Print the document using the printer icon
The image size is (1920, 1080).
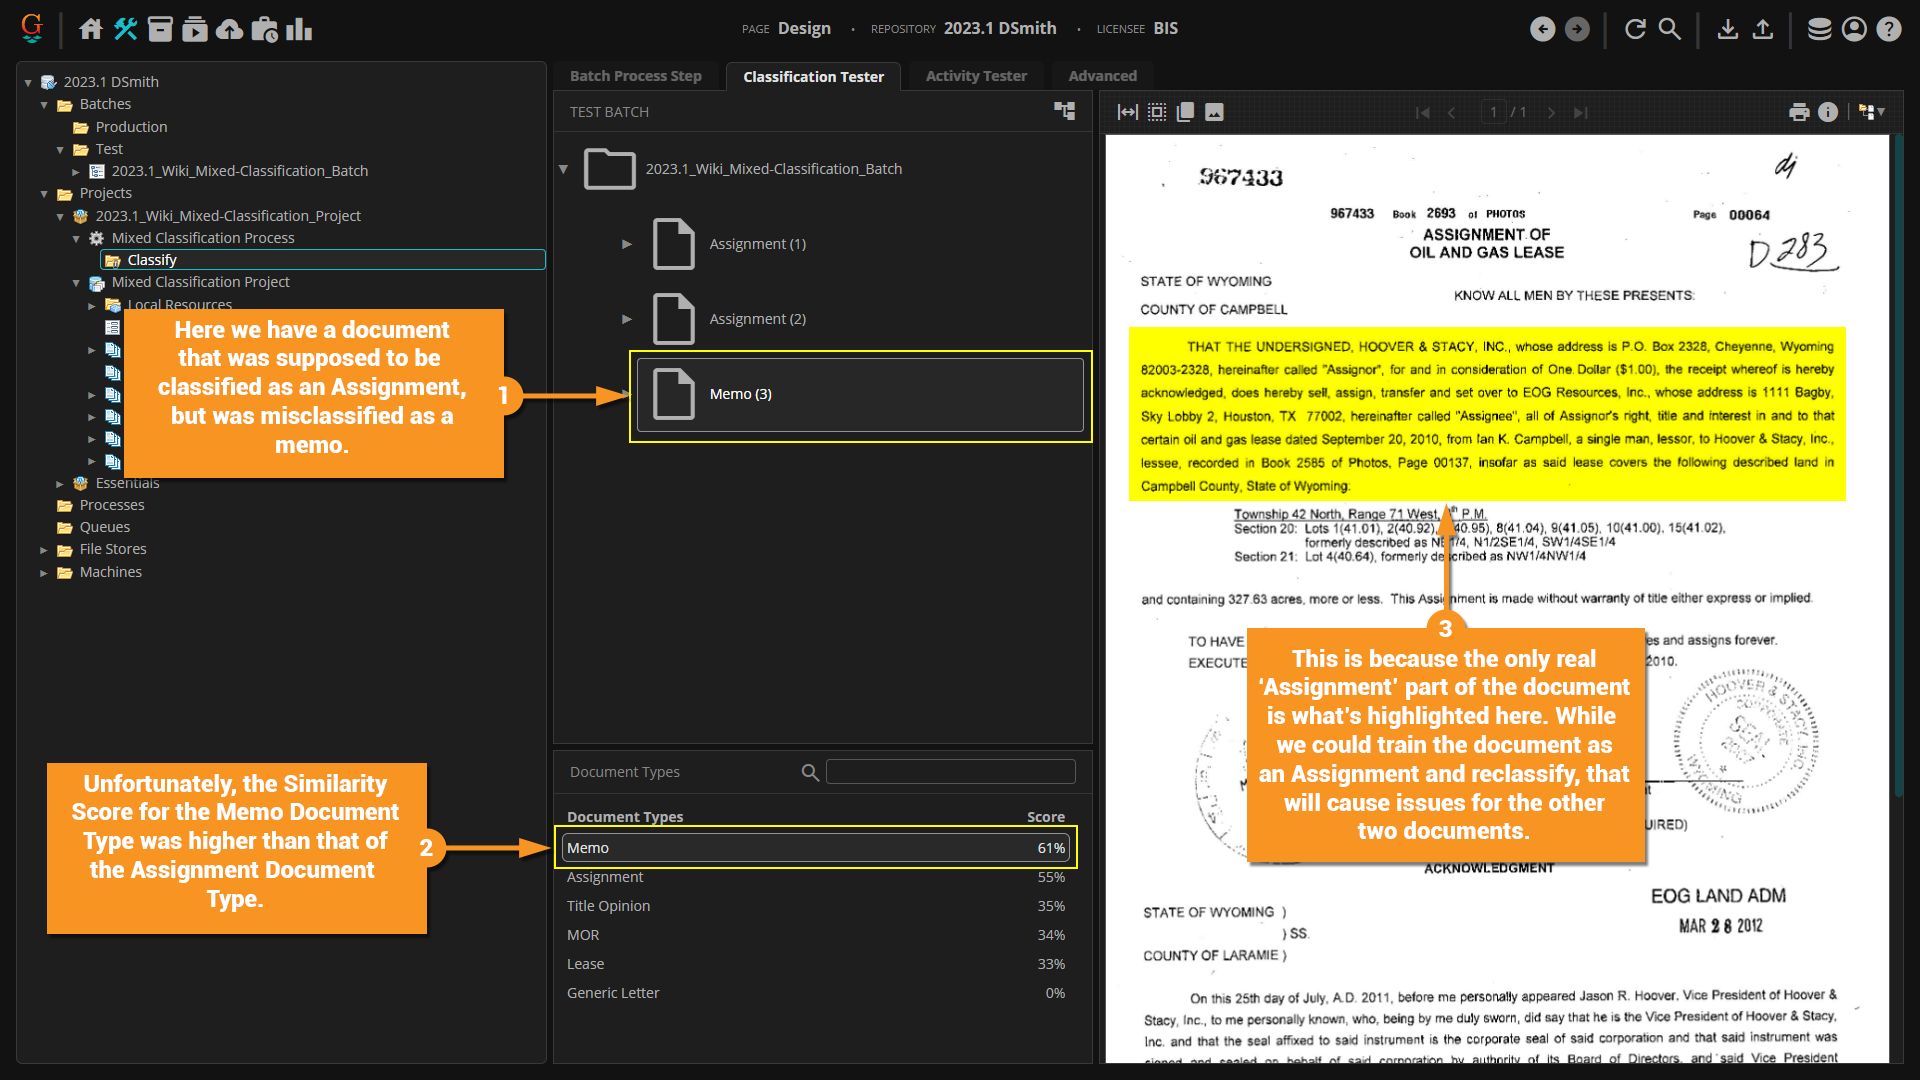1799,112
